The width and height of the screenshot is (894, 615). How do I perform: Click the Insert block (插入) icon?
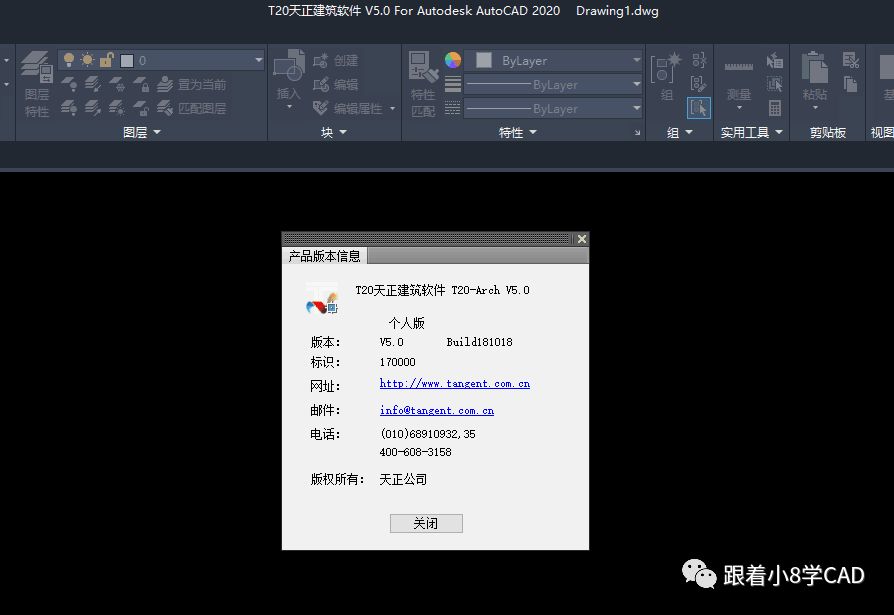click(x=288, y=67)
